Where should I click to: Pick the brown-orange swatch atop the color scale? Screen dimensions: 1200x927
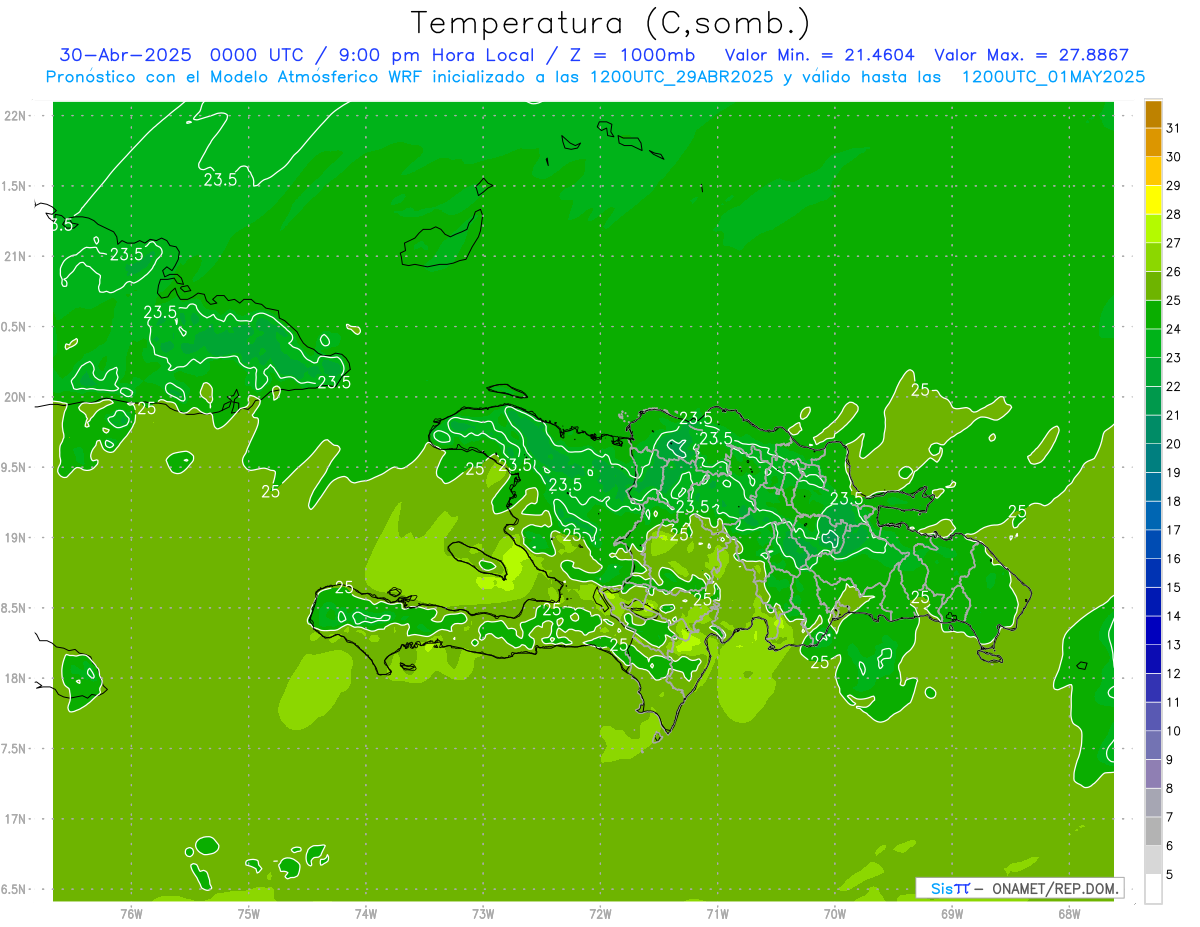pos(1153,114)
